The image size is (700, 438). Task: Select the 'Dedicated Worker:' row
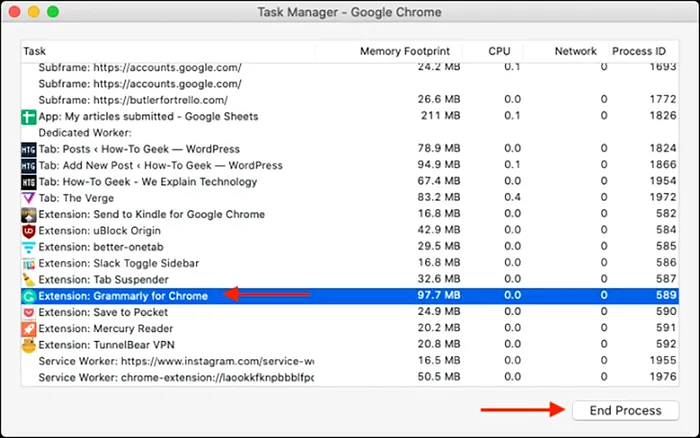coord(350,133)
